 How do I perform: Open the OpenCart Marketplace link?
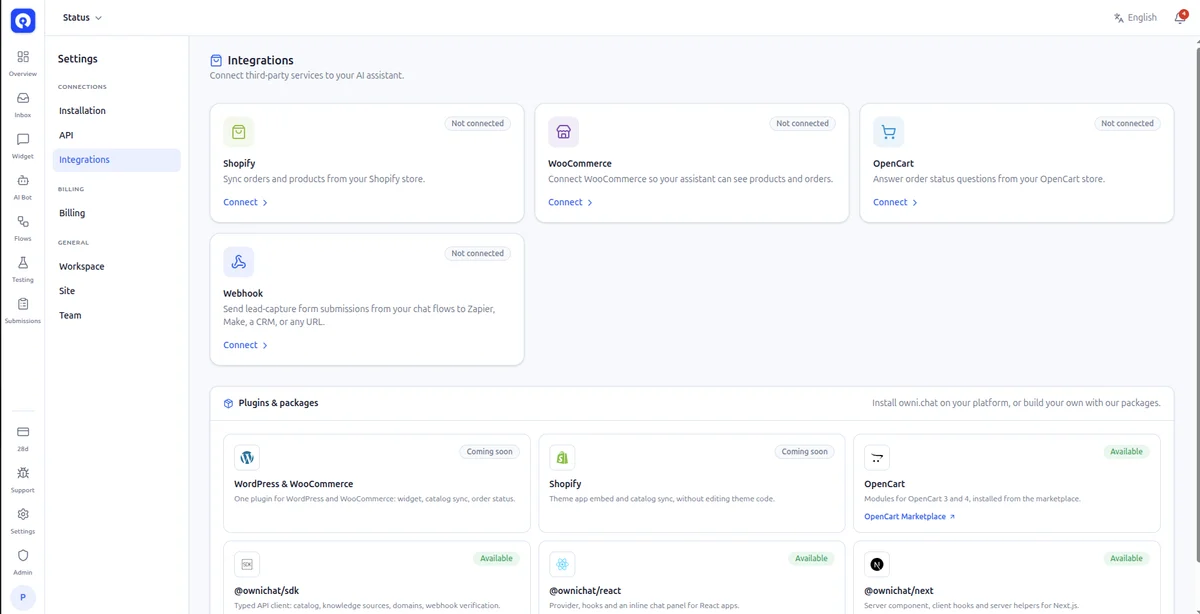click(910, 517)
